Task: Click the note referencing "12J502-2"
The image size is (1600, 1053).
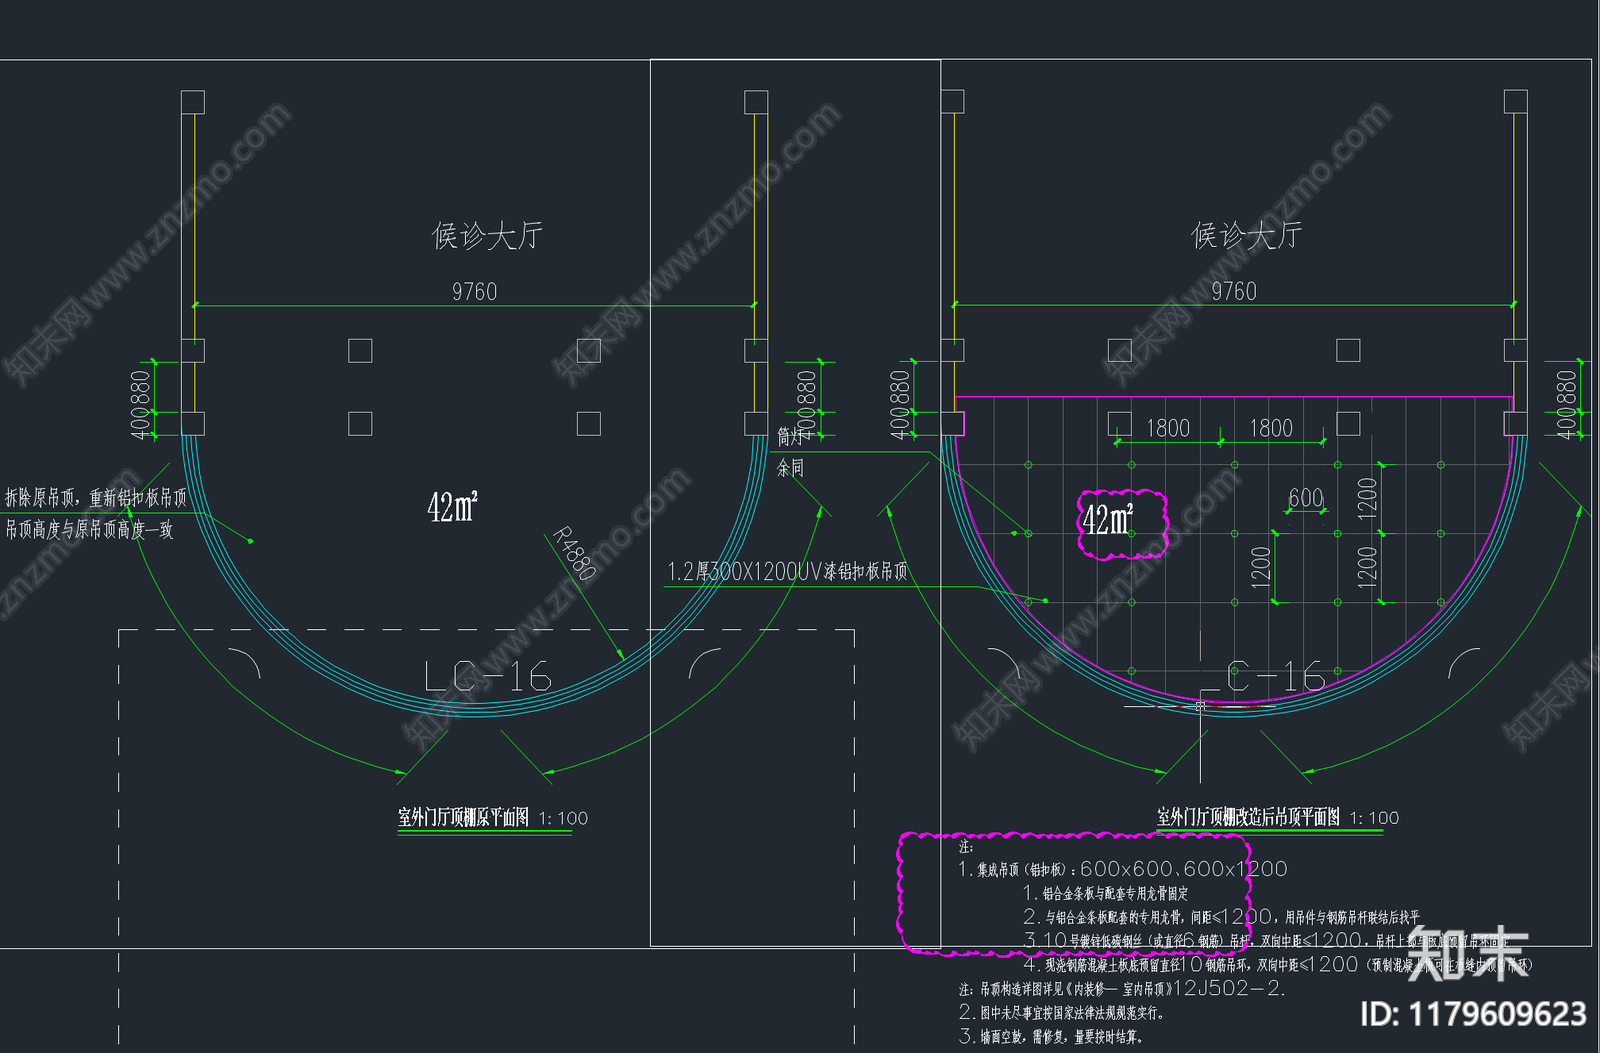Action: tap(1122, 989)
